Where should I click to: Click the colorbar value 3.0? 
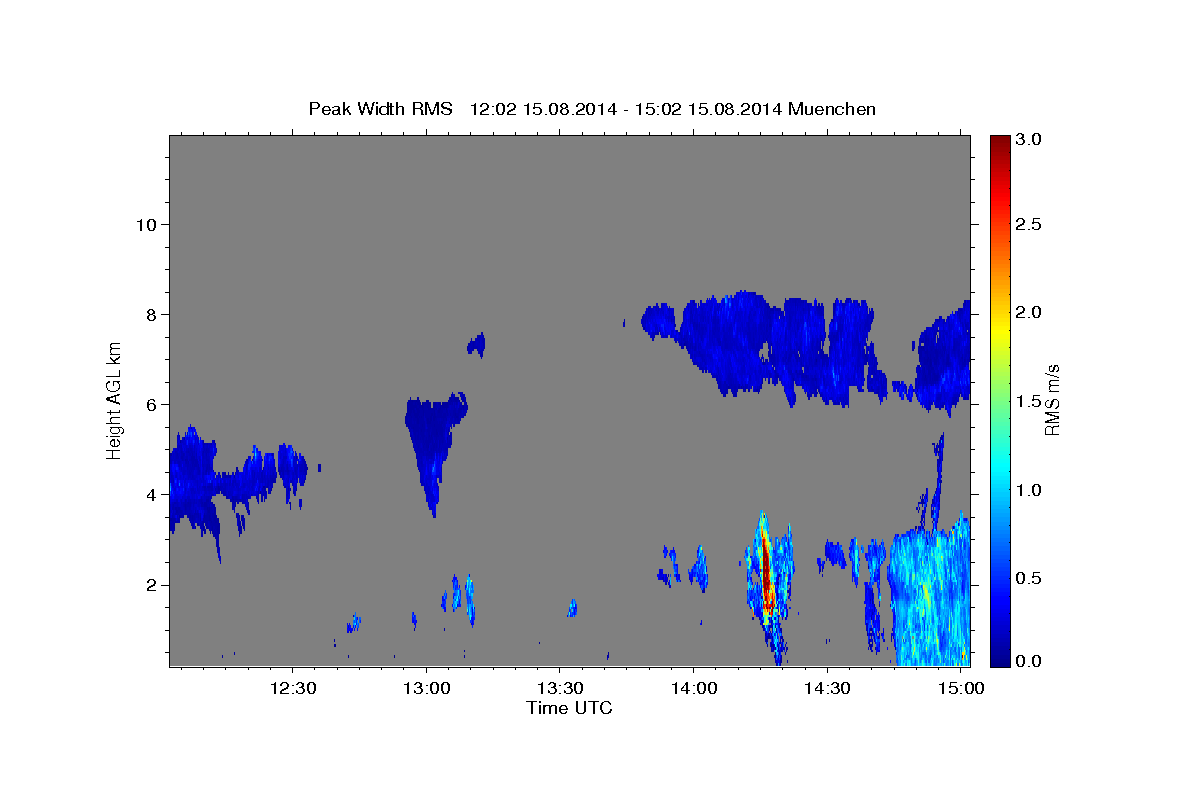coord(1028,140)
